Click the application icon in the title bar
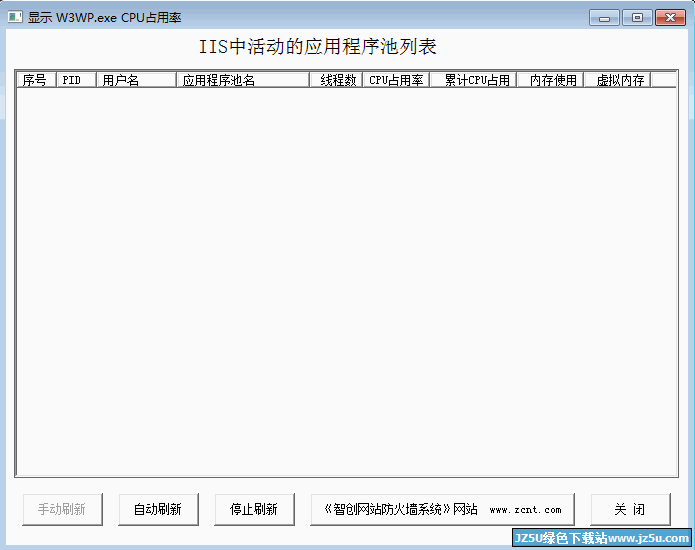695x550 pixels. [15, 17]
